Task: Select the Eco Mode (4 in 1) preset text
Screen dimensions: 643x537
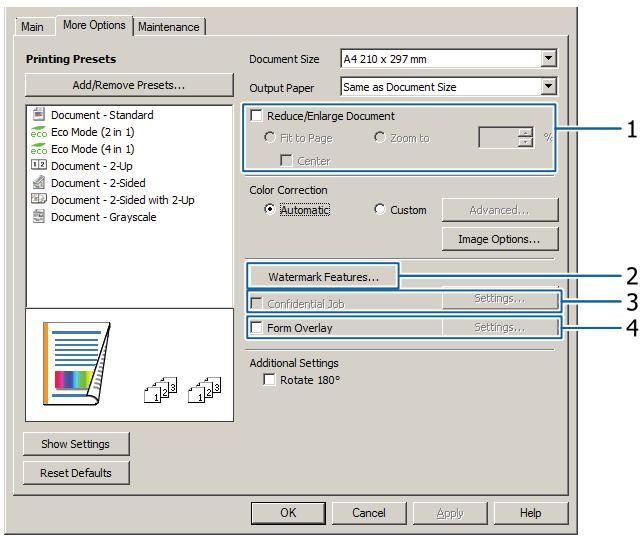Action: point(93,149)
